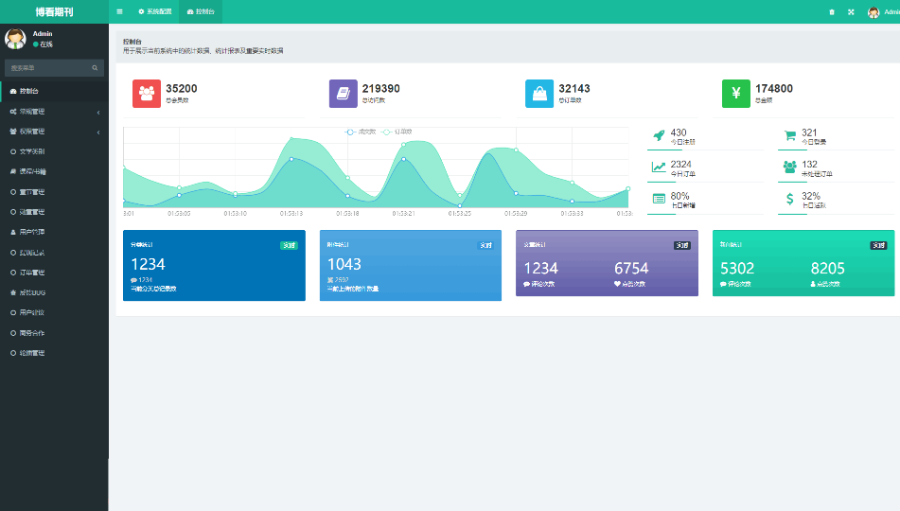Click the 32% stat value

(x=811, y=196)
